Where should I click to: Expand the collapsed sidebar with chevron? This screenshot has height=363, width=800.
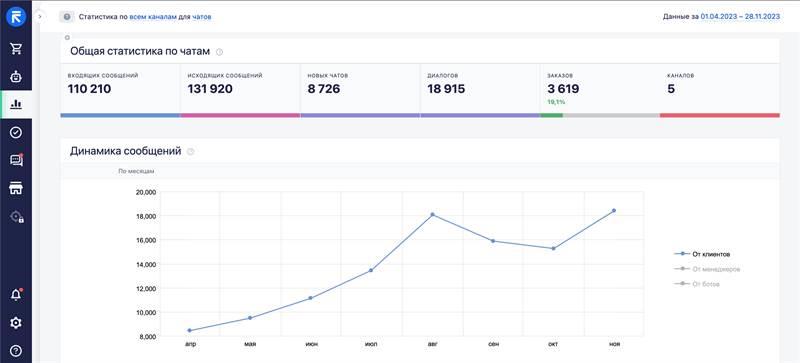pos(40,17)
